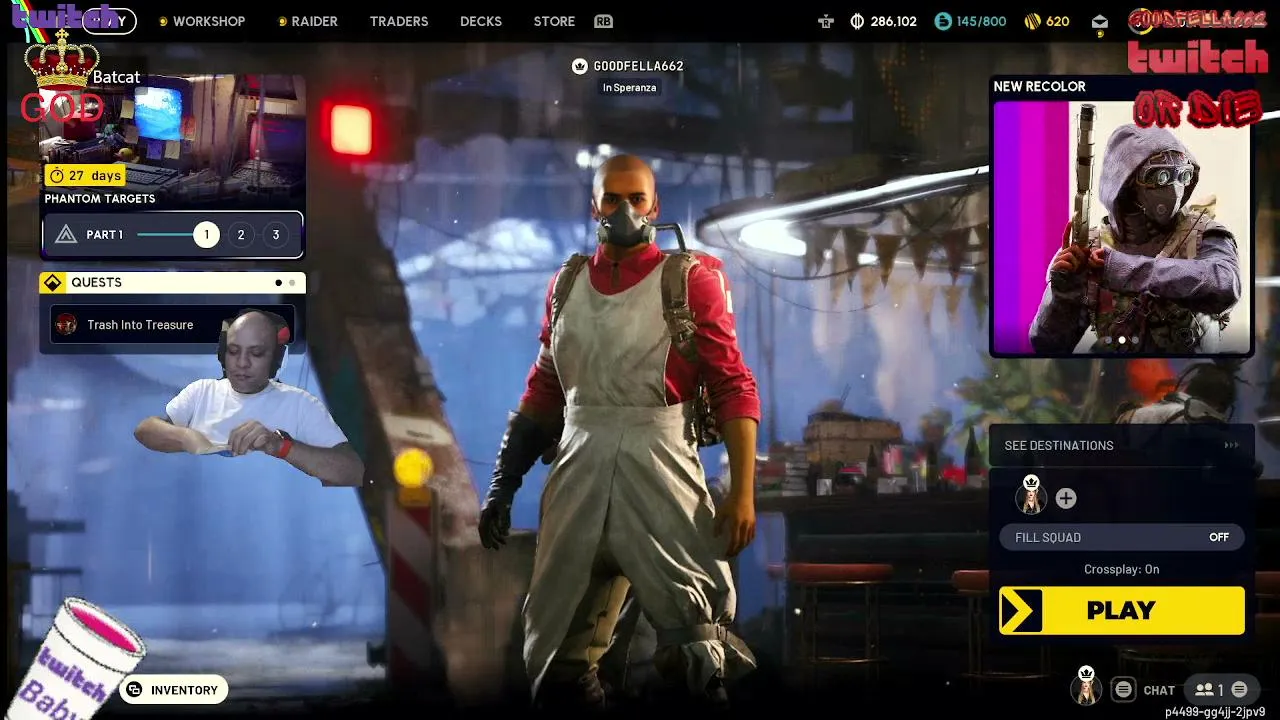Click the Inventory controller glyph icon

pyautogui.click(x=135, y=690)
